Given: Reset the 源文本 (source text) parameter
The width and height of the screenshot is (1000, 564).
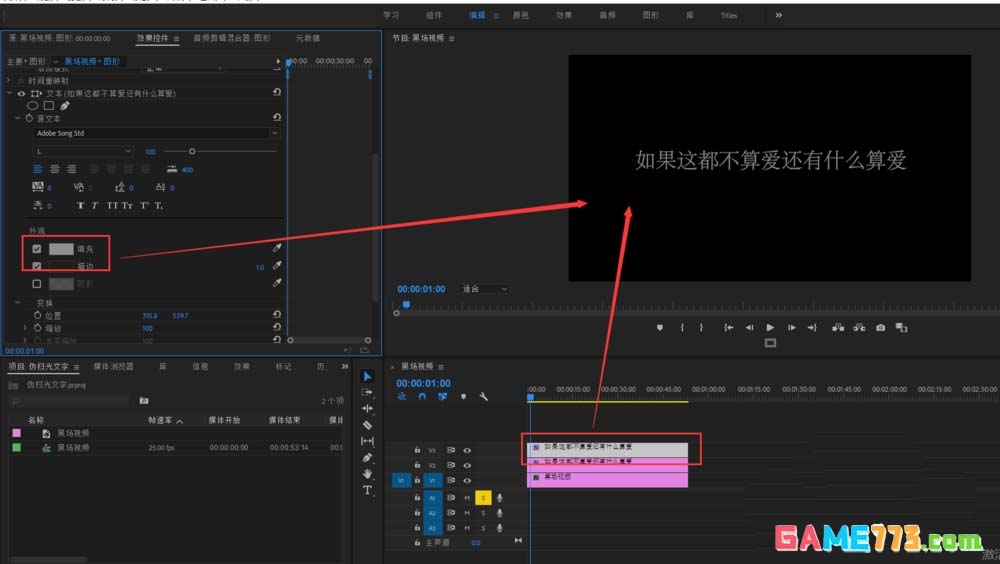Looking at the screenshot, I should (x=277, y=117).
